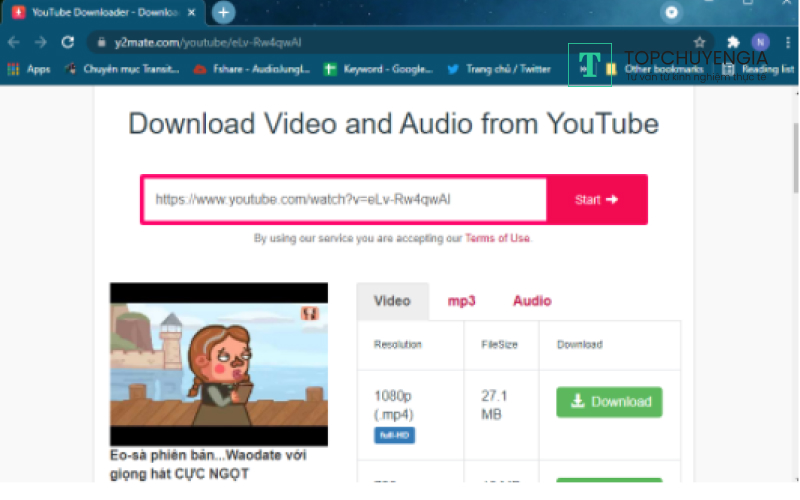Download the 1080p mp4 video
This screenshot has width=800, height=500.
point(609,402)
